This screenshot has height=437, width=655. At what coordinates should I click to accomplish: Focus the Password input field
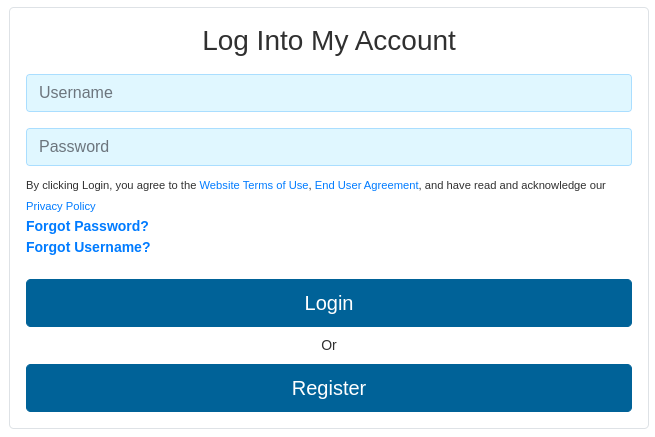pyautogui.click(x=329, y=147)
